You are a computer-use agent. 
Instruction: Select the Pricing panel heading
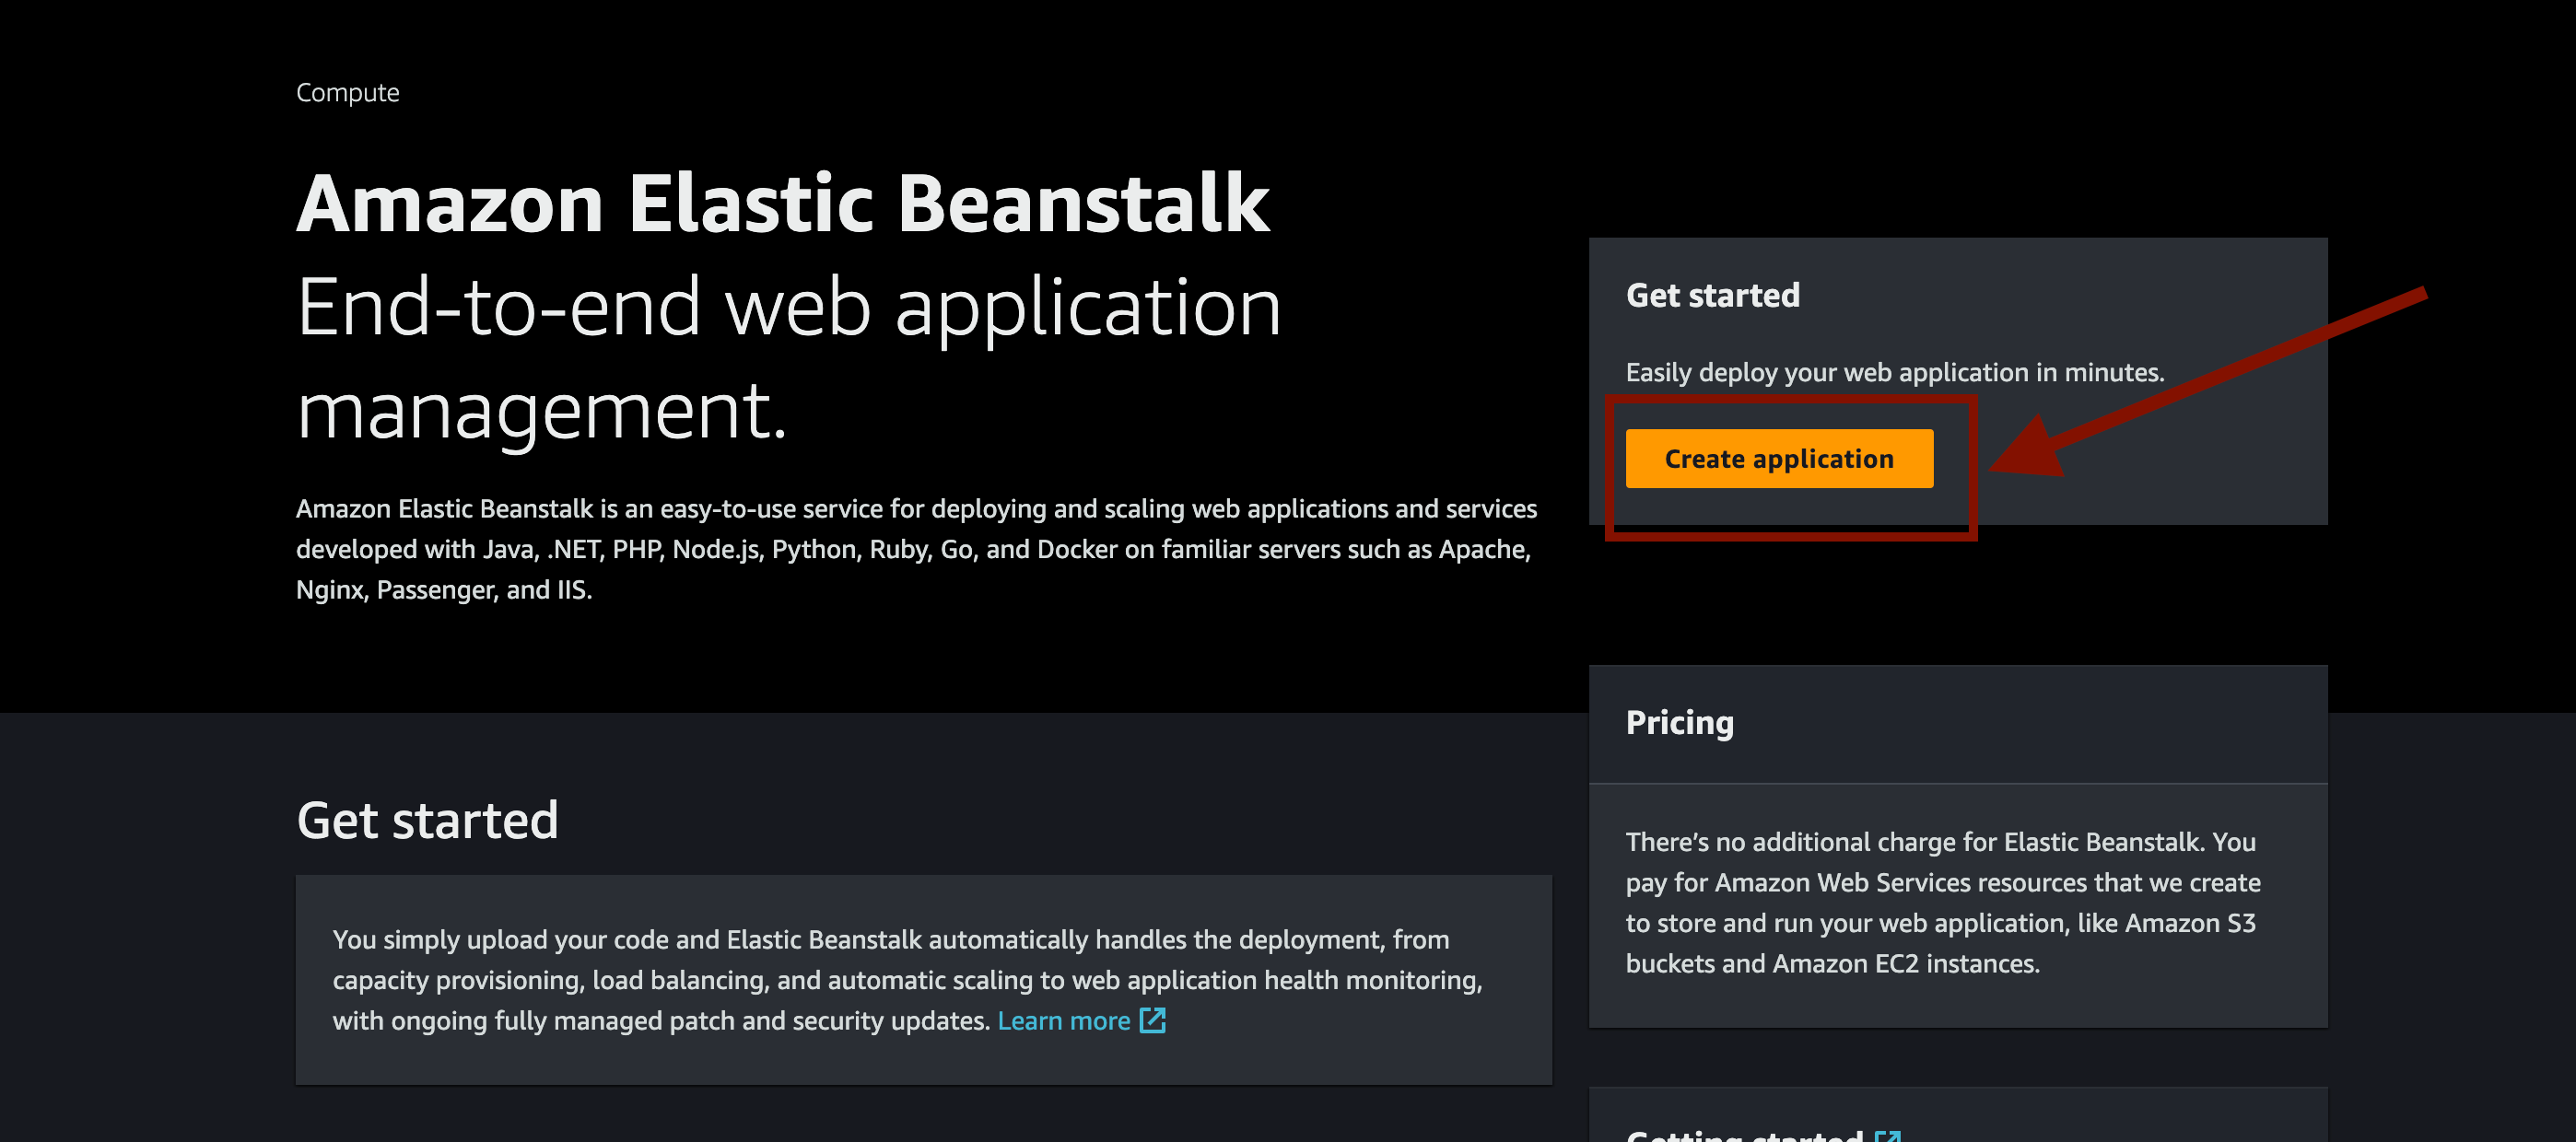(x=1679, y=722)
